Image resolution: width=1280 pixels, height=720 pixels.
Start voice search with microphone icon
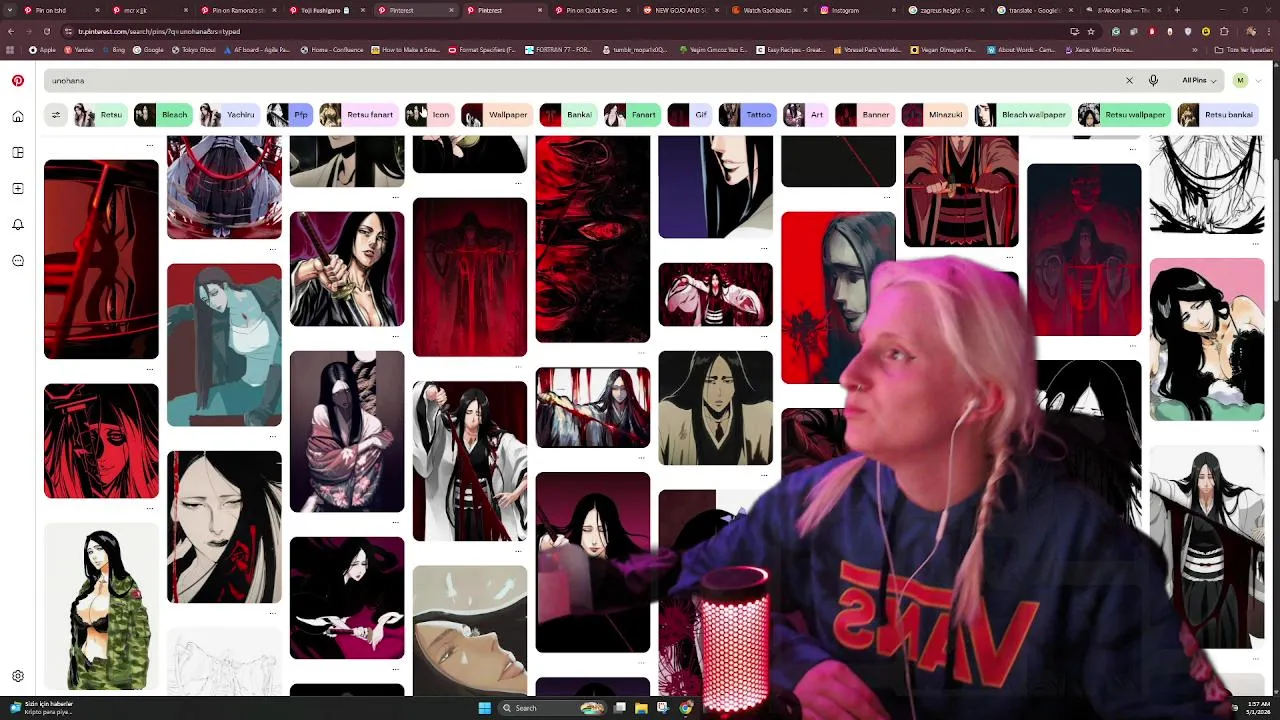click(x=1153, y=81)
